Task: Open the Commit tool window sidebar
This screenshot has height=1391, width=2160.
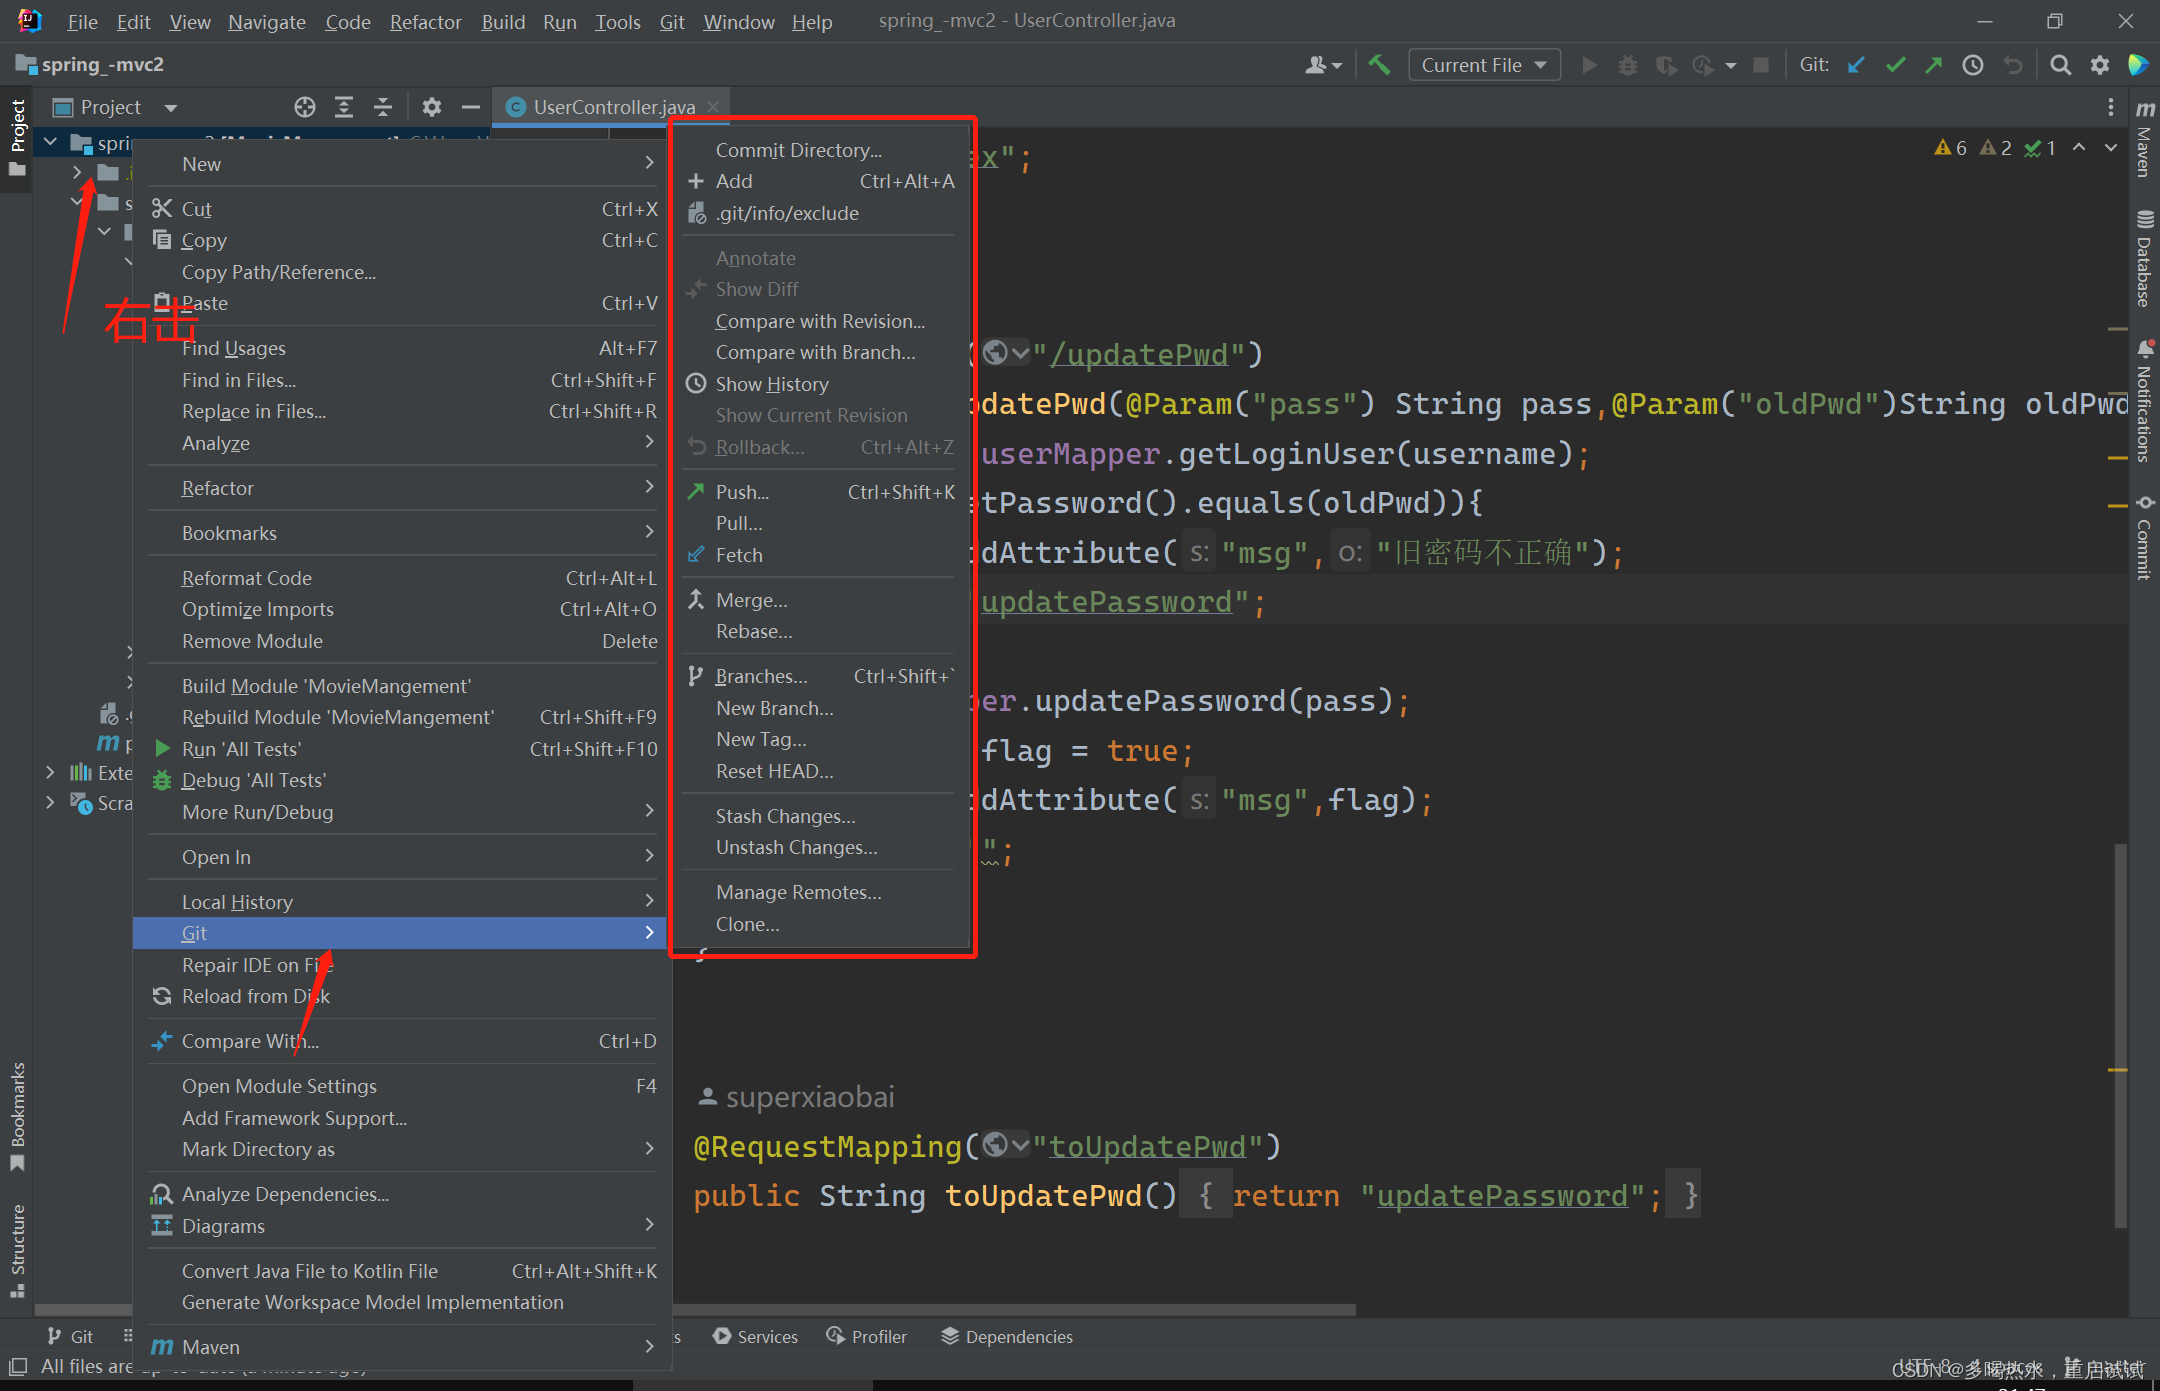Action: (2144, 538)
